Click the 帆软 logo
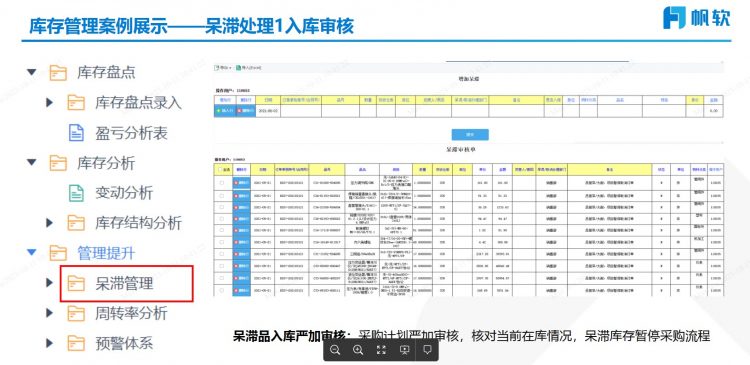 click(696, 18)
